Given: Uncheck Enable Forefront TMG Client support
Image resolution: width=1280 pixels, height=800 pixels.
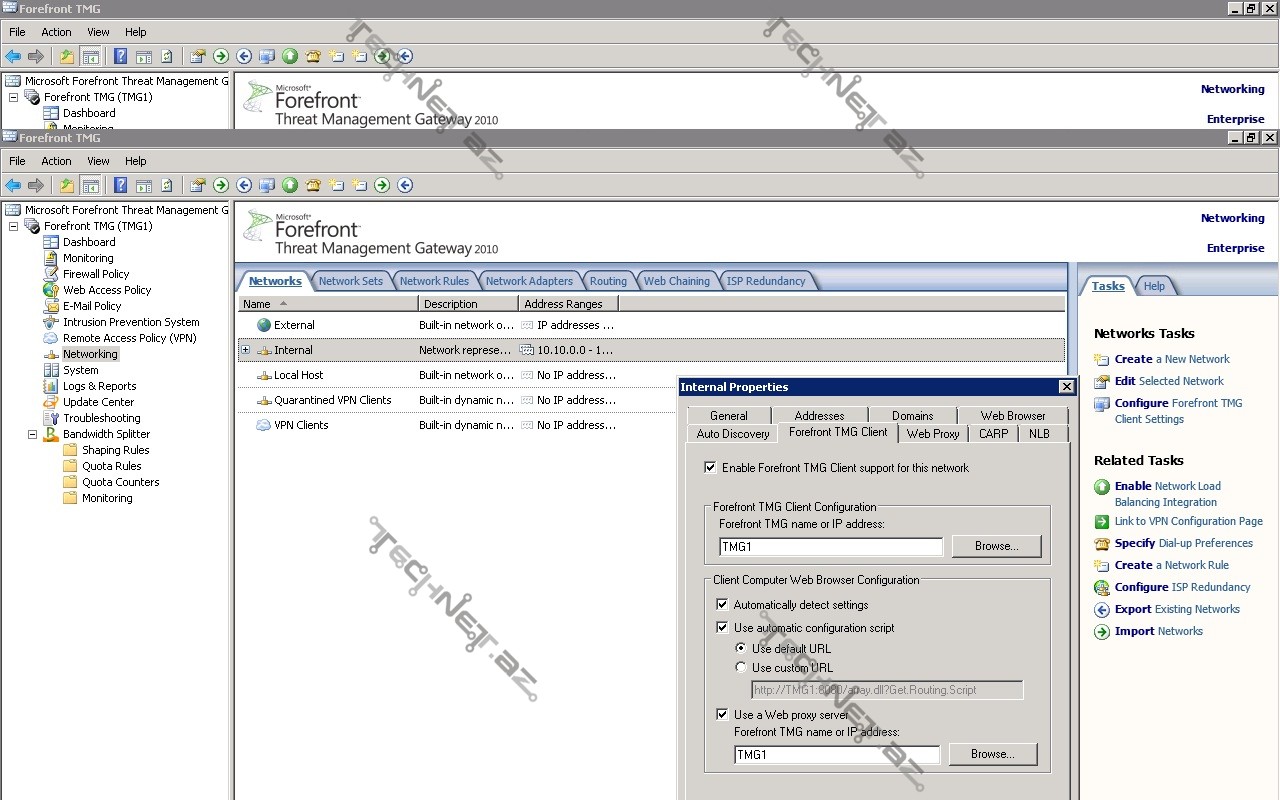Looking at the screenshot, I should [710, 468].
